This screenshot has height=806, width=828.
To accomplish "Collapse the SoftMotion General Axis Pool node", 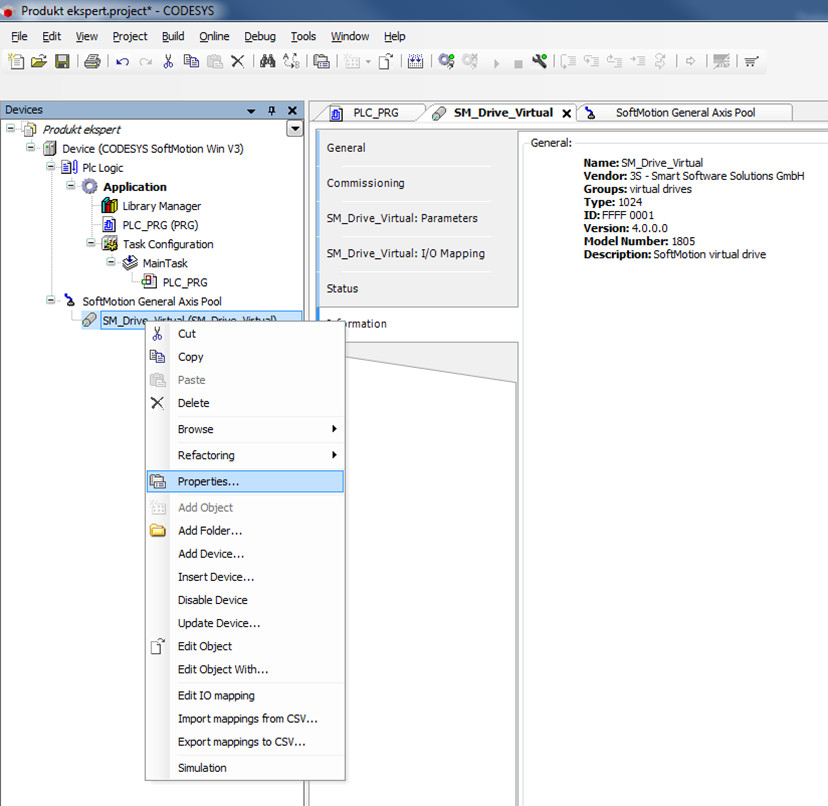I will [x=51, y=299].
